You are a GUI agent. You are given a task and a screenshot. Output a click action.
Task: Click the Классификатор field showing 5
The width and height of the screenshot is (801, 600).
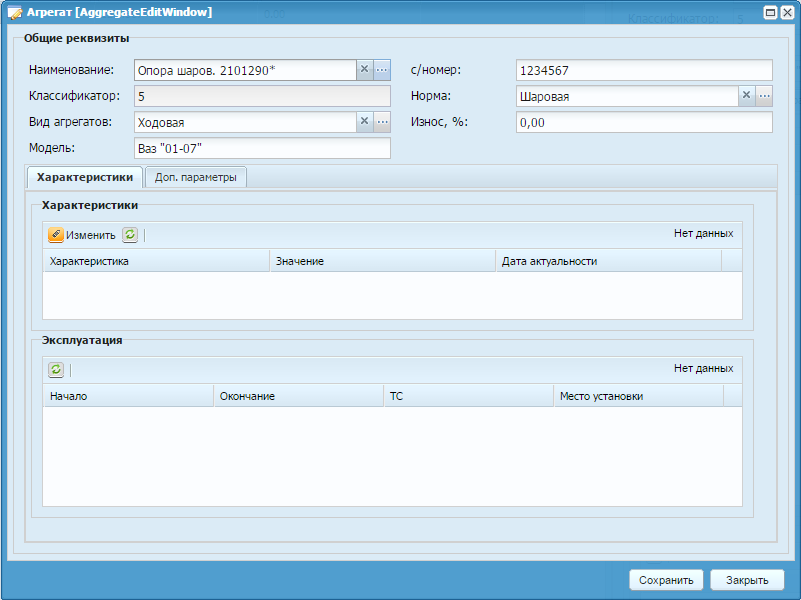(262, 96)
